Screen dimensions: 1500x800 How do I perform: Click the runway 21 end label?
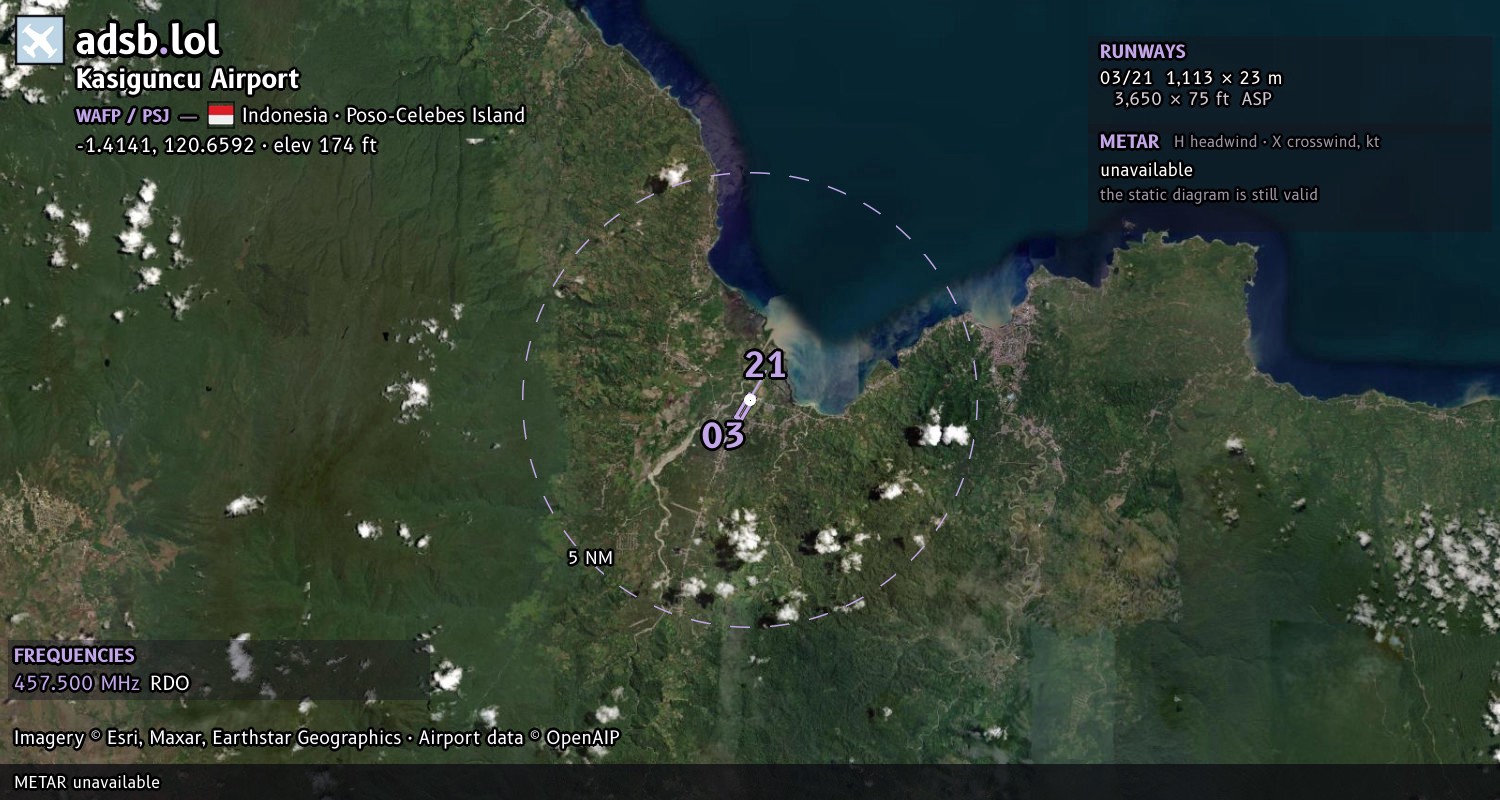pyautogui.click(x=765, y=365)
